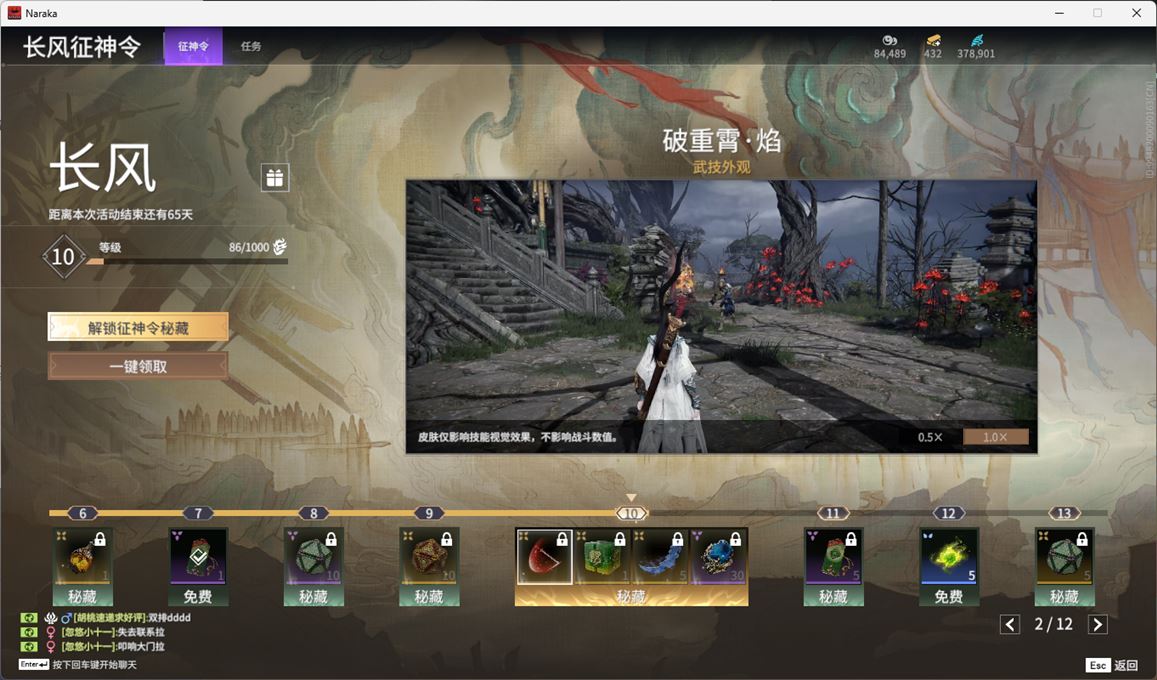Click level marker 9 on the track
The height and width of the screenshot is (680, 1157).
pyautogui.click(x=429, y=513)
